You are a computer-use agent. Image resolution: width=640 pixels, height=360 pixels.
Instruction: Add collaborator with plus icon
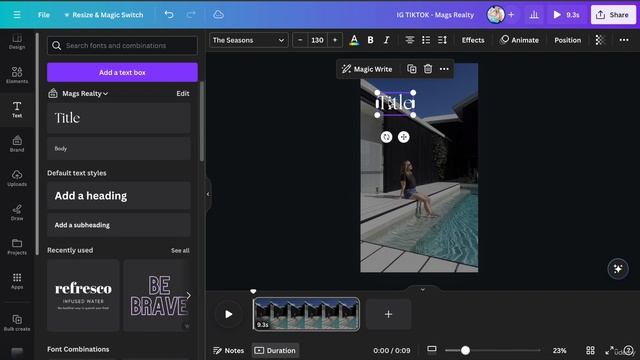click(511, 15)
